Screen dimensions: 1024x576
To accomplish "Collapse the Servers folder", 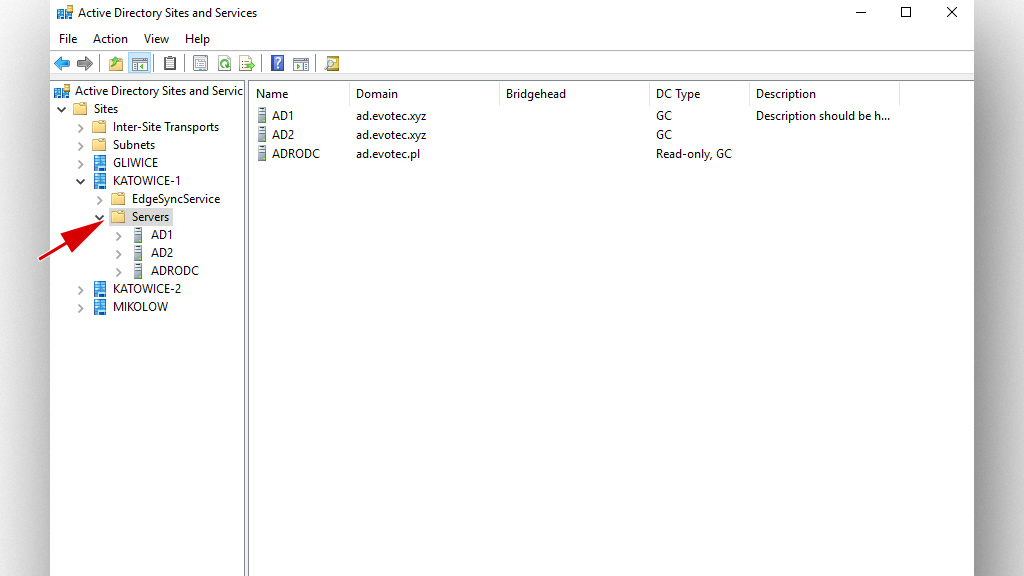I will 99,217.
